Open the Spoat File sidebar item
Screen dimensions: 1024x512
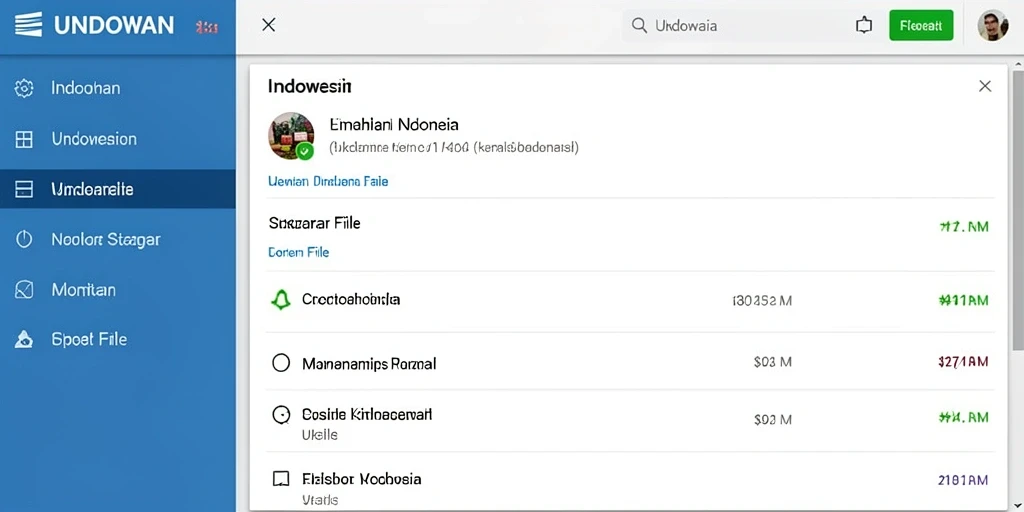pos(118,340)
